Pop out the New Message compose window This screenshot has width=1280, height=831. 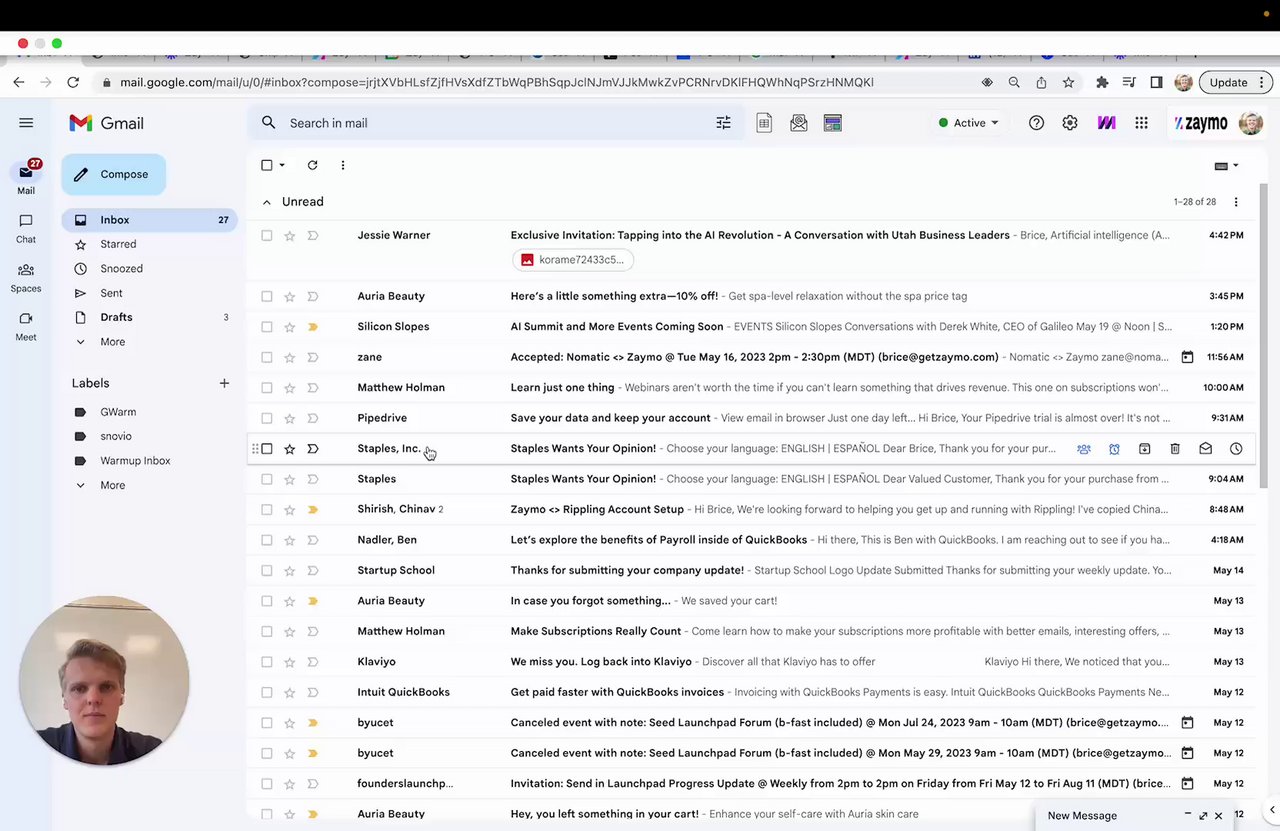click(x=1203, y=816)
